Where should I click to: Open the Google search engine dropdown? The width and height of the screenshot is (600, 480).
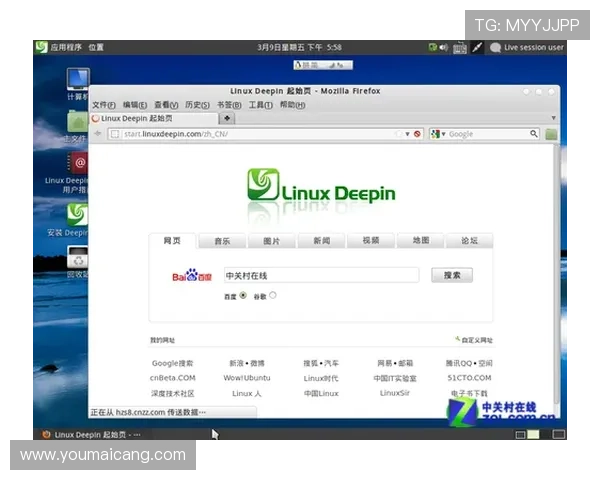(436, 134)
